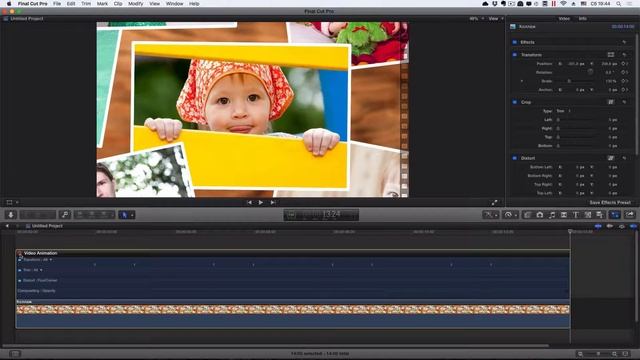Activate Transform onscreen controls icon

[611, 55]
